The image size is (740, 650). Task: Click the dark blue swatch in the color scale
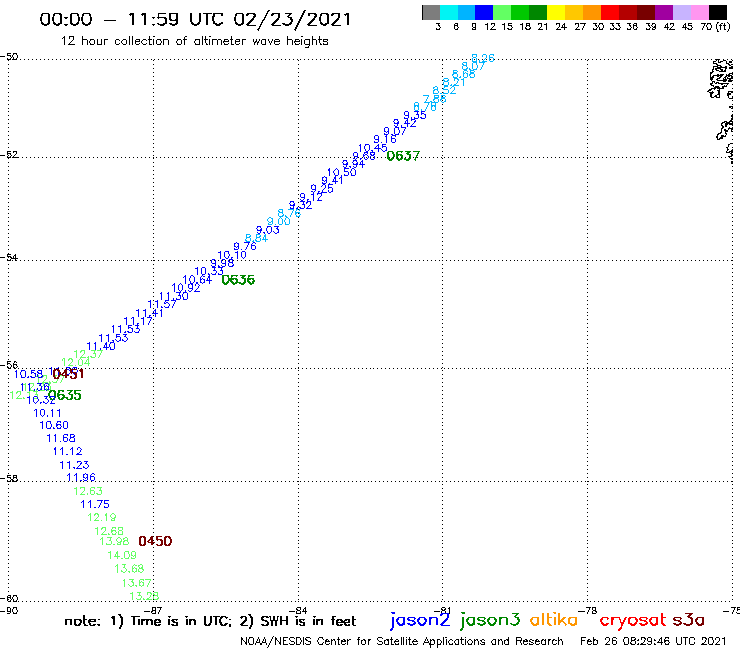tap(484, 12)
